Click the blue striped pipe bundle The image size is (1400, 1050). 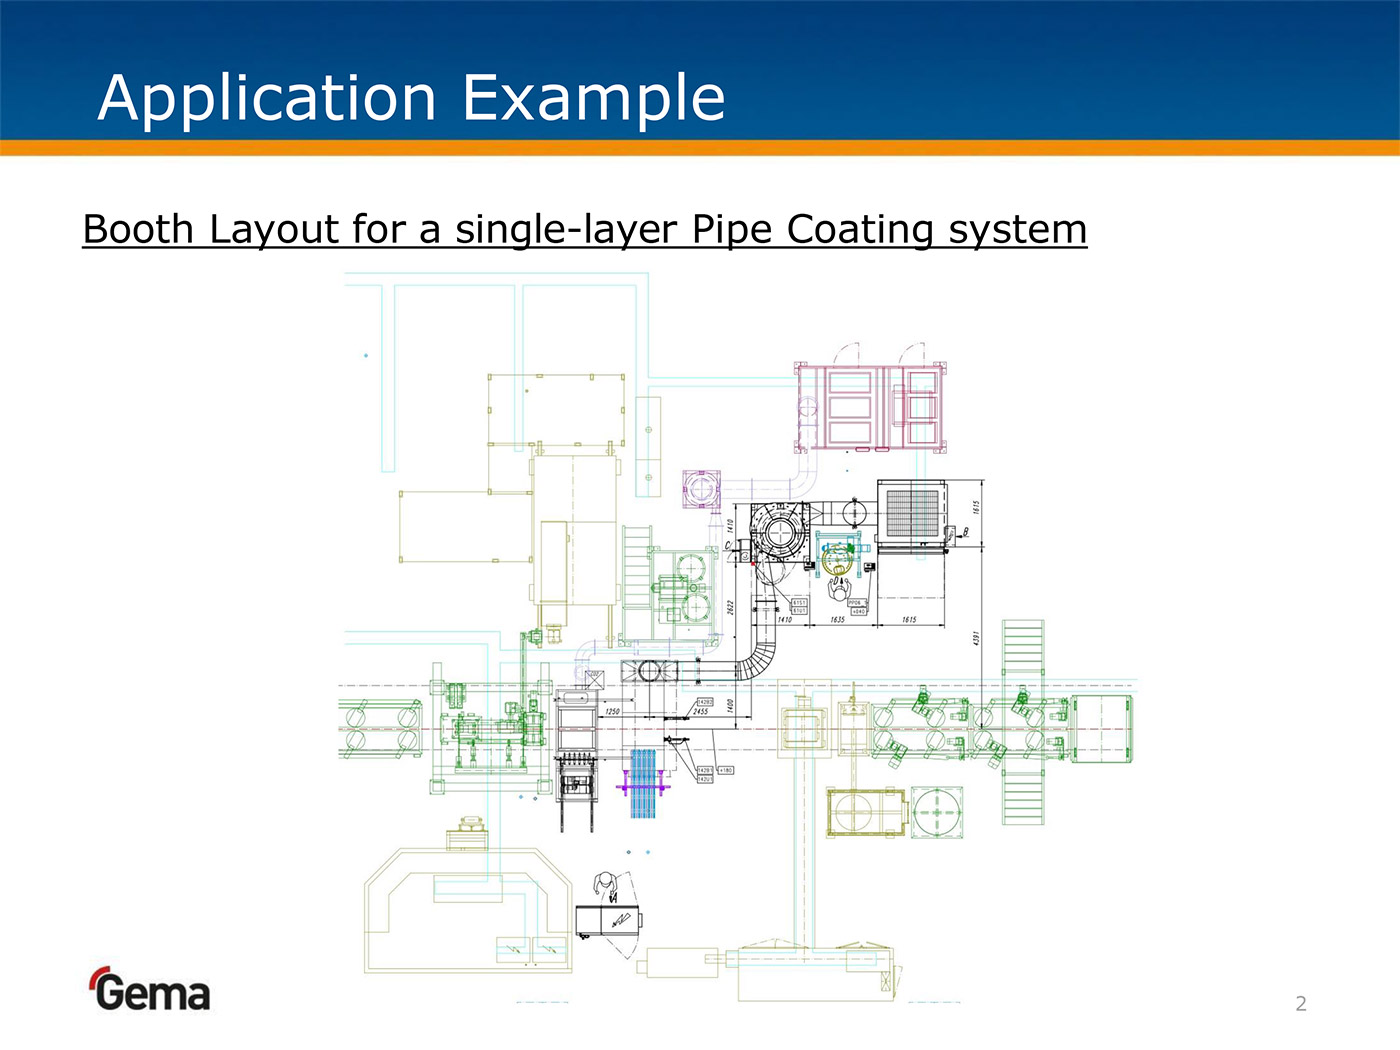click(x=644, y=782)
